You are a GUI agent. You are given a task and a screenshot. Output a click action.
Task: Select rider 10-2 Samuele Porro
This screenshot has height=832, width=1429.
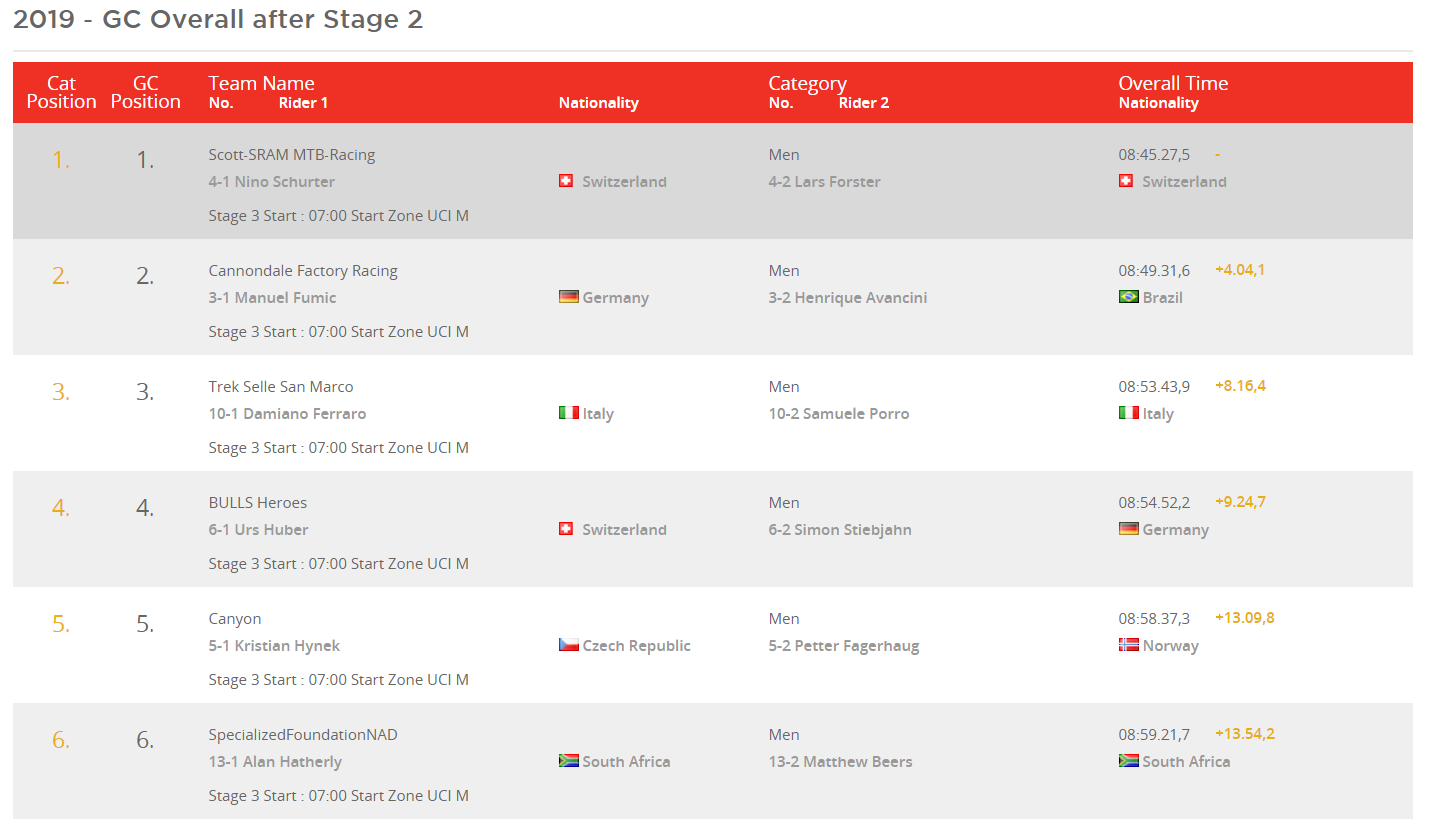839,413
